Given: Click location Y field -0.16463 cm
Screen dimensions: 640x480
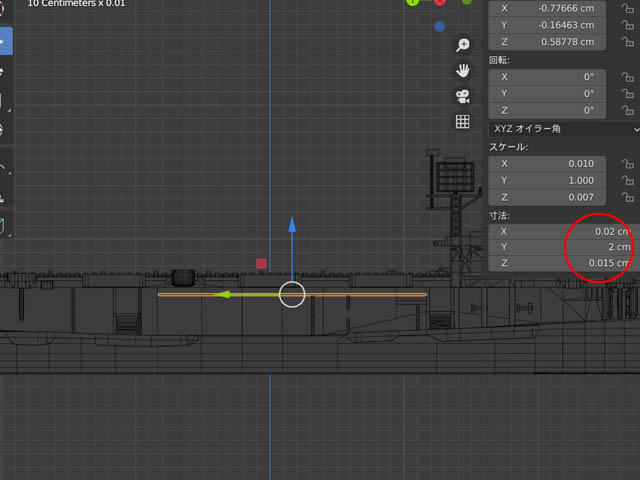Looking at the screenshot, I should pos(547,25).
